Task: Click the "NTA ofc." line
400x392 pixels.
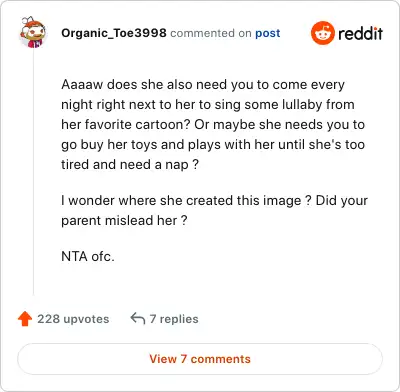Action: pyautogui.click(x=88, y=256)
